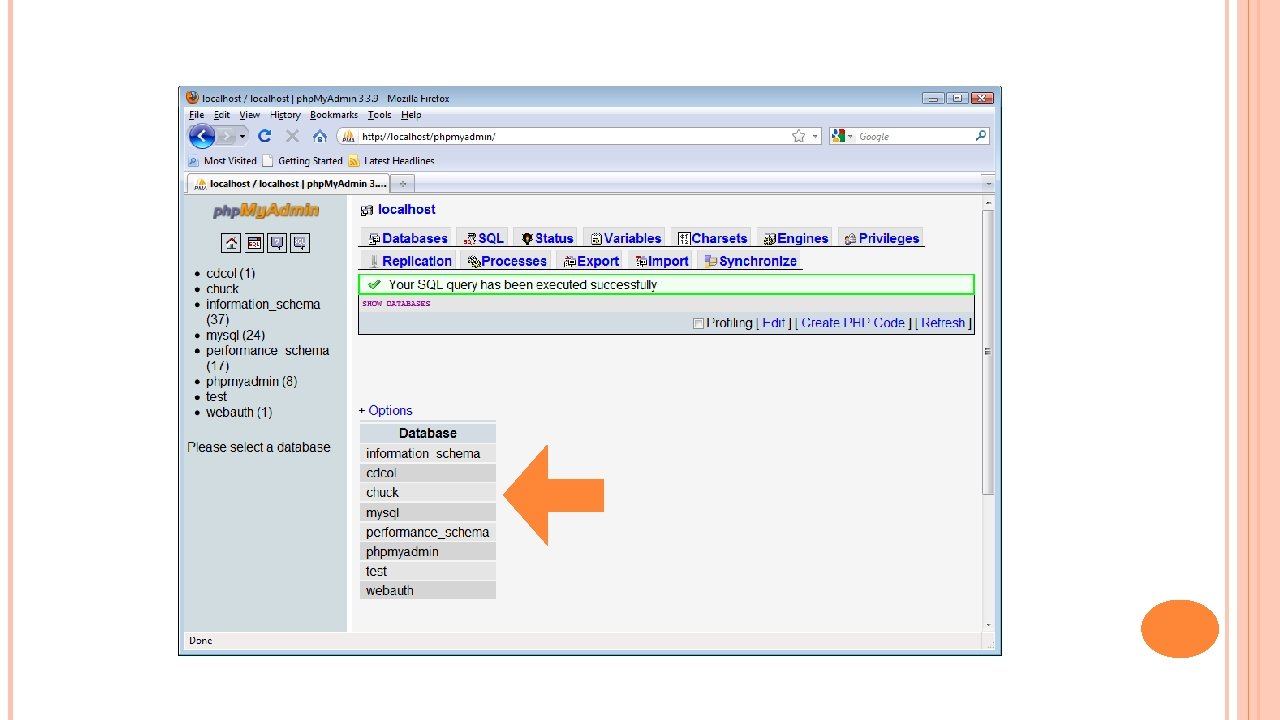This screenshot has height=720, width=1280.
Task: Switch to the Databases tab
Action: pyautogui.click(x=407, y=238)
